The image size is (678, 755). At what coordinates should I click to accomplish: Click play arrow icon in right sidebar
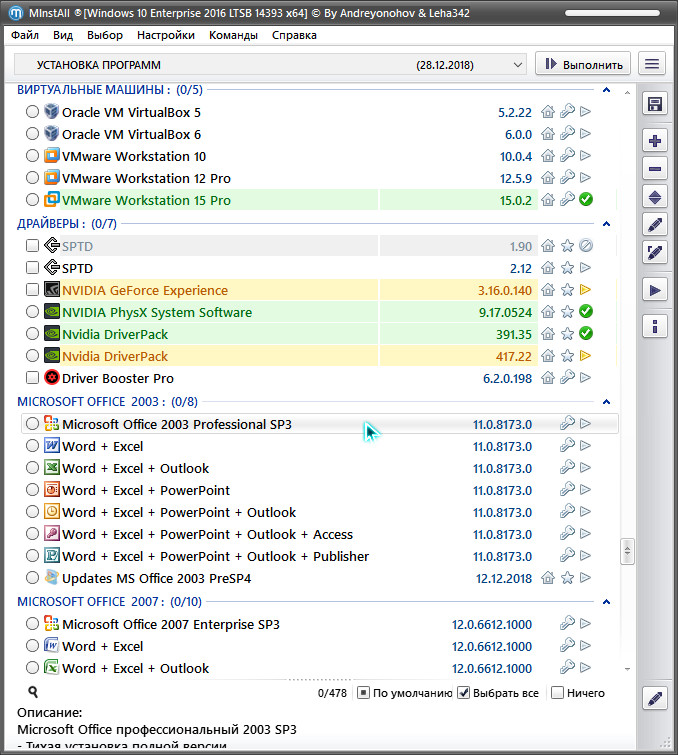[655, 289]
